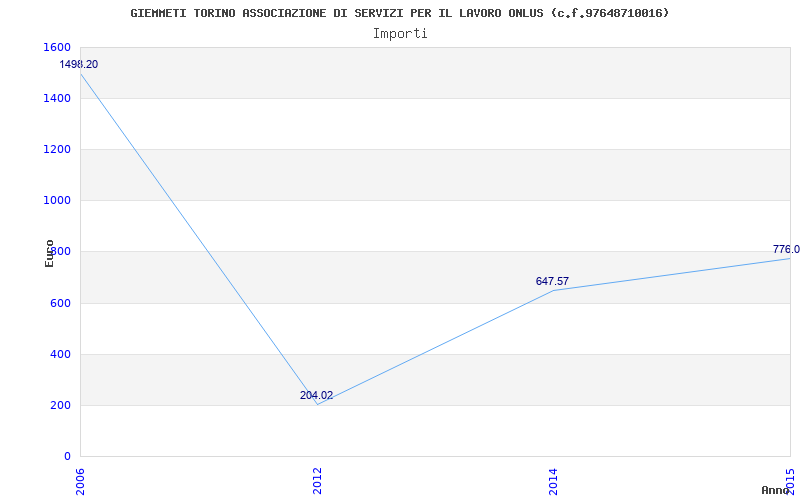This screenshot has height=500, width=800.
Task: Click the 776.0 data label
Action: pos(786,249)
